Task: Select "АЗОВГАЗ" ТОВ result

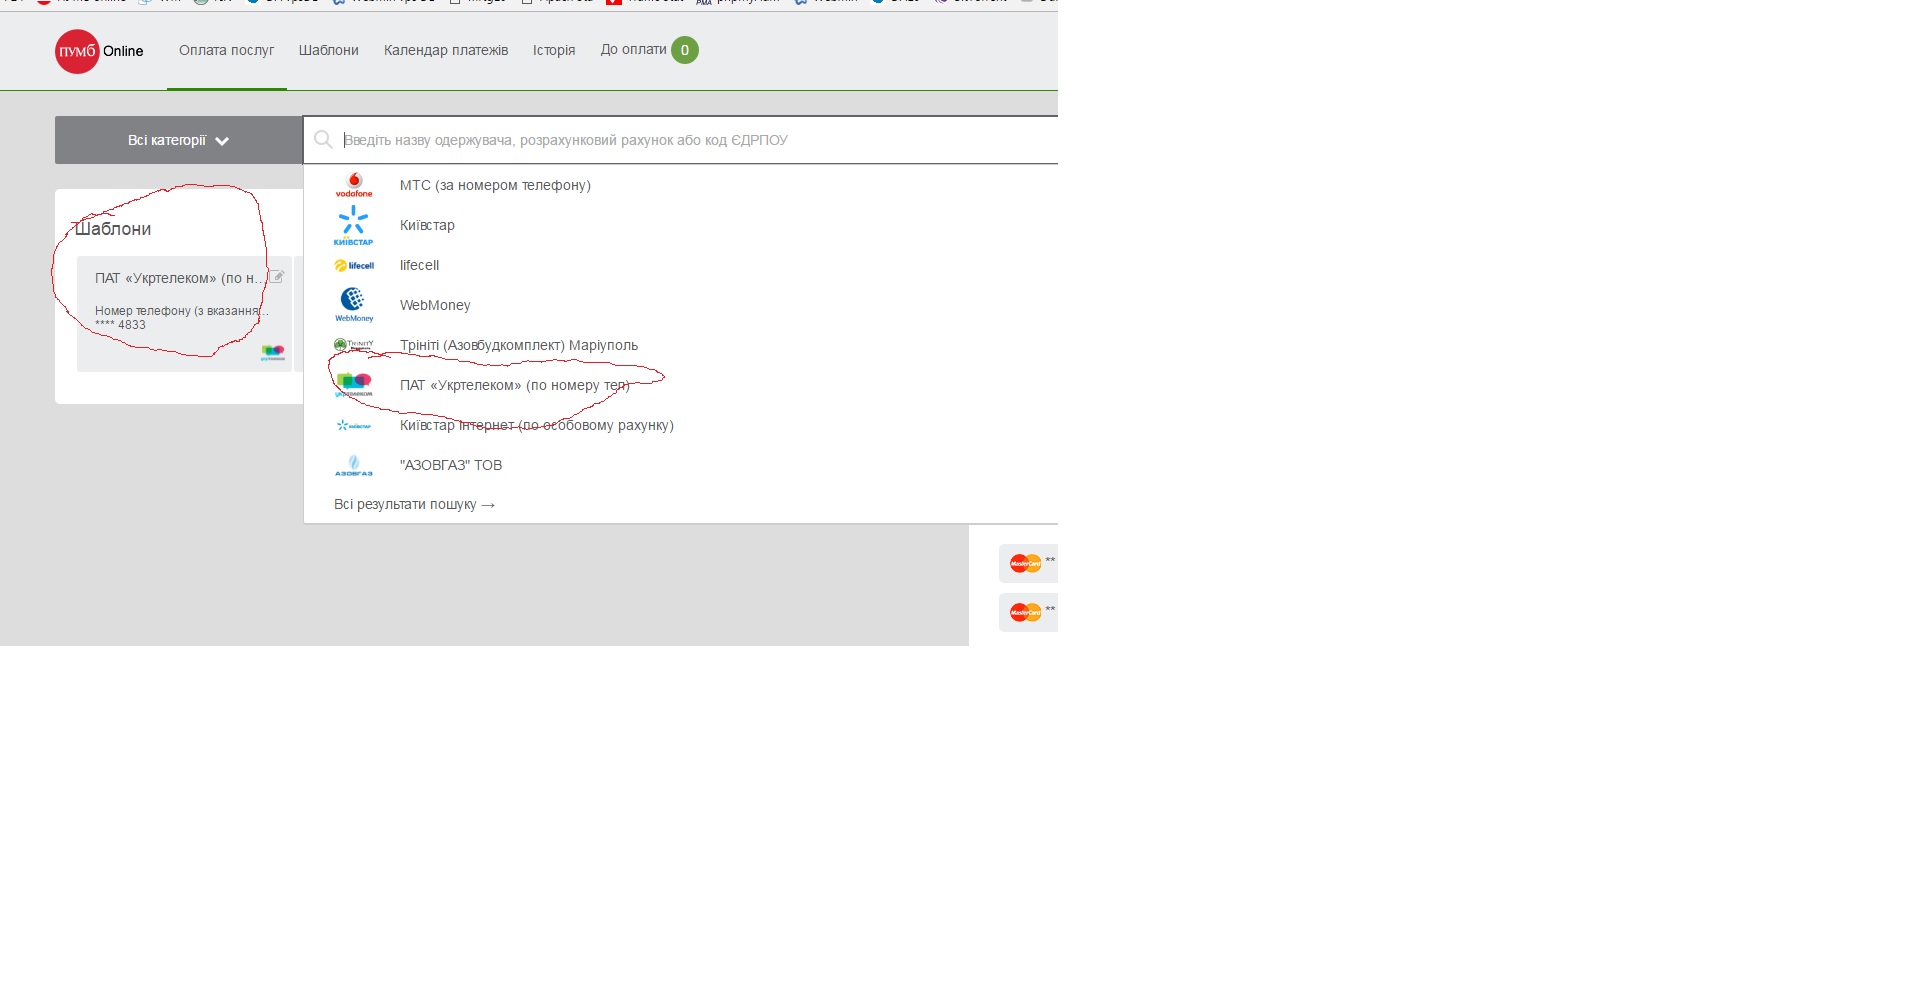Action: 451,465
